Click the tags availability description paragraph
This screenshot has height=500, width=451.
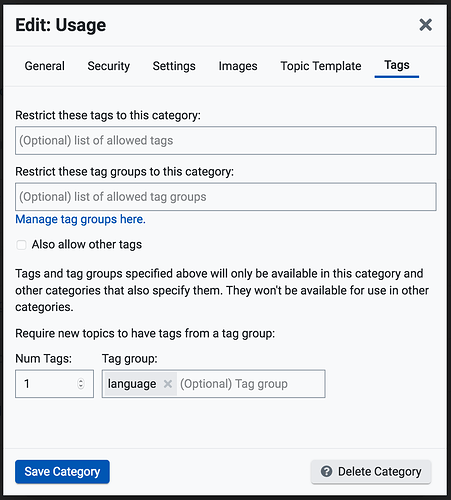[x=222, y=290]
